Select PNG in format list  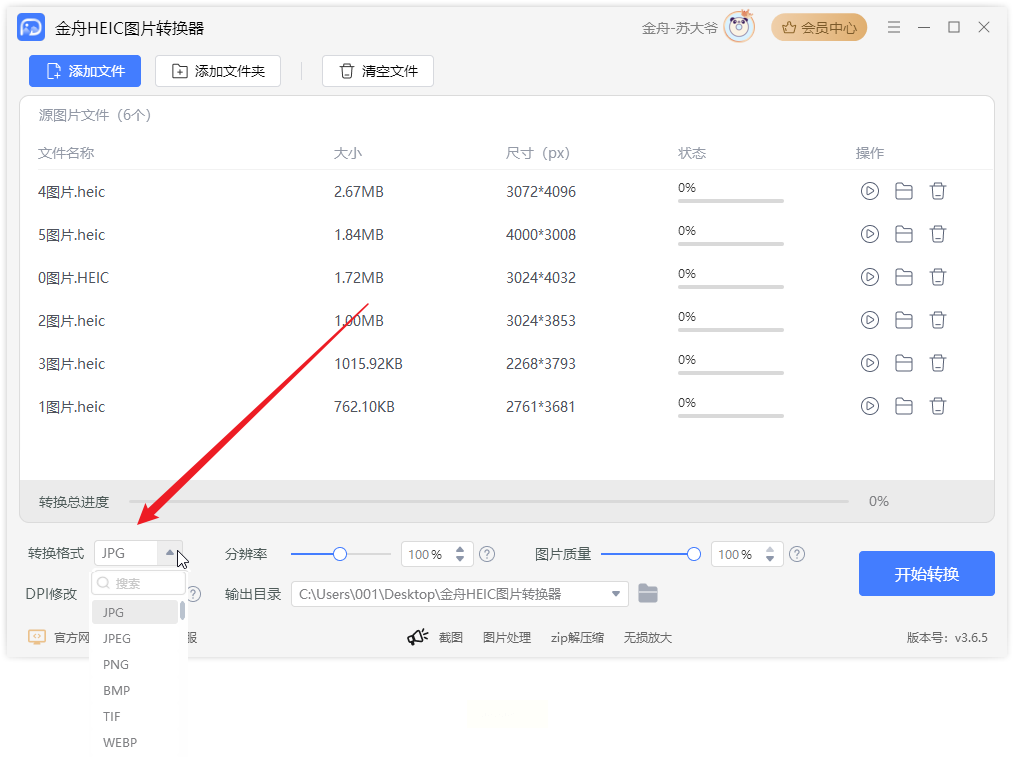(135, 665)
